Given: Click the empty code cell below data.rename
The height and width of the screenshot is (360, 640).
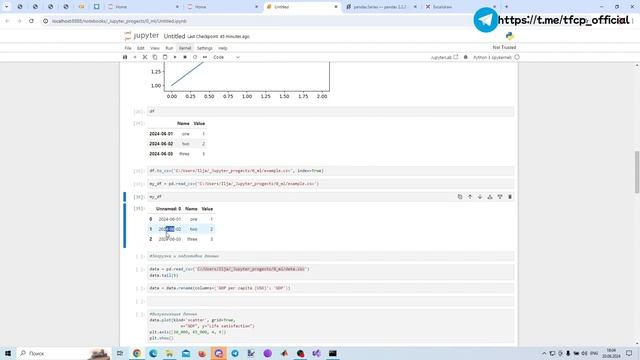Looking at the screenshot, I should tap(331, 301).
